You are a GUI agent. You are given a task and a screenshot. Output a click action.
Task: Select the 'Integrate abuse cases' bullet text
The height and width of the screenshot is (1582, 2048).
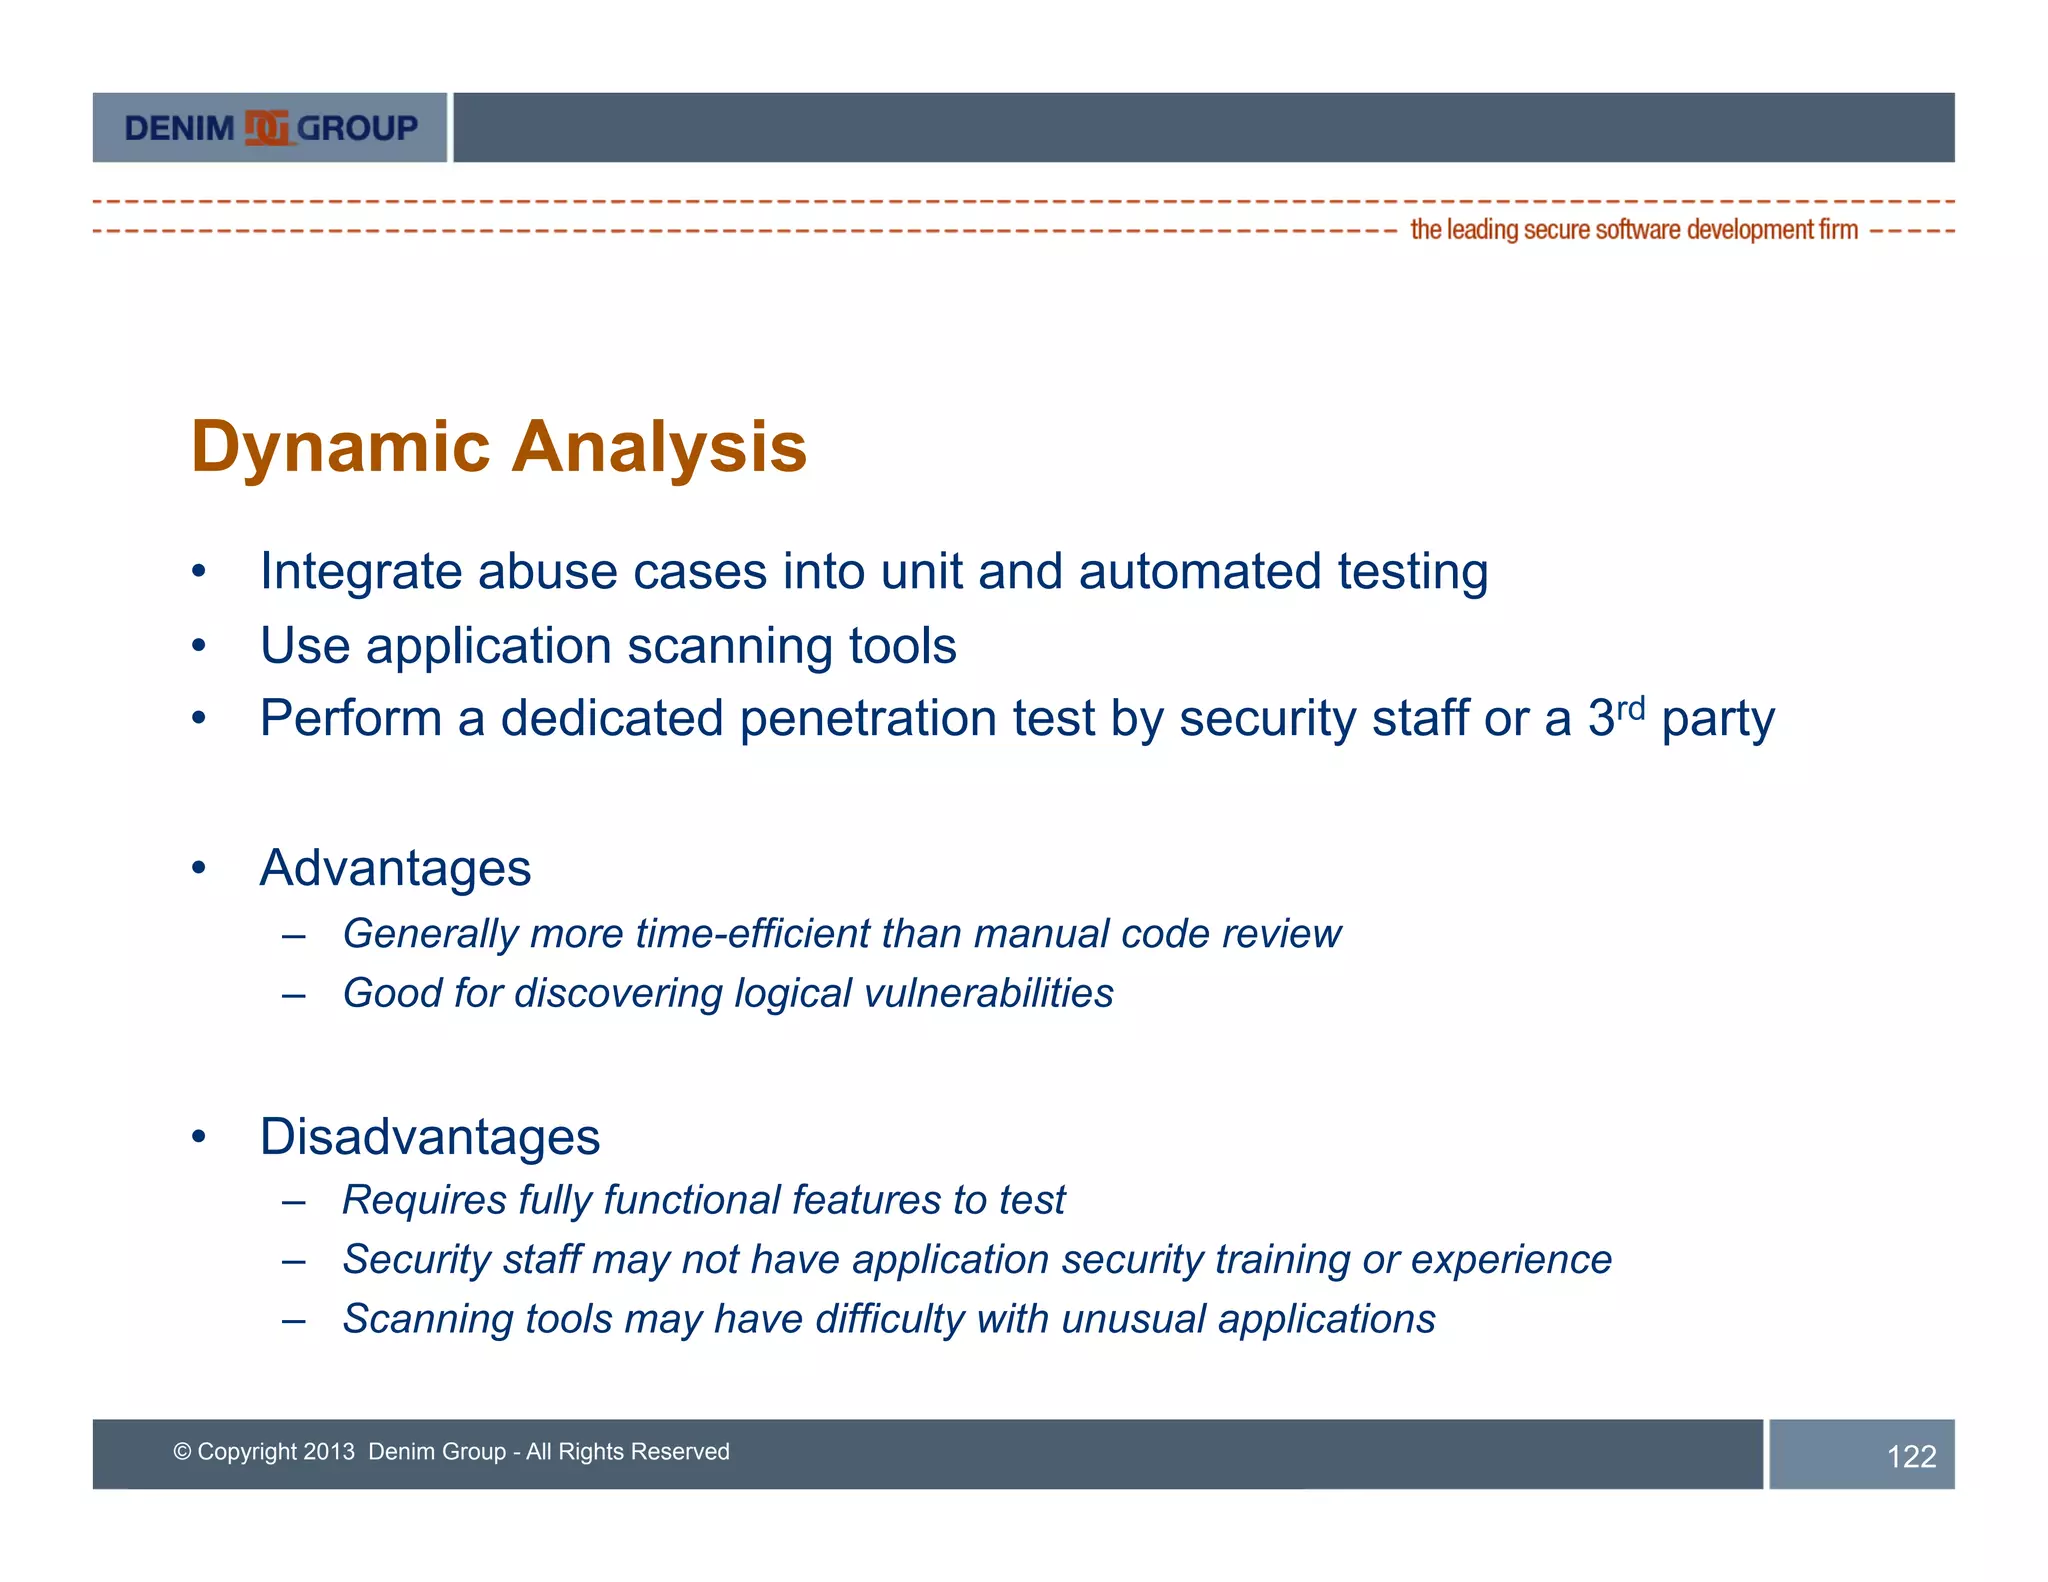coord(873,572)
